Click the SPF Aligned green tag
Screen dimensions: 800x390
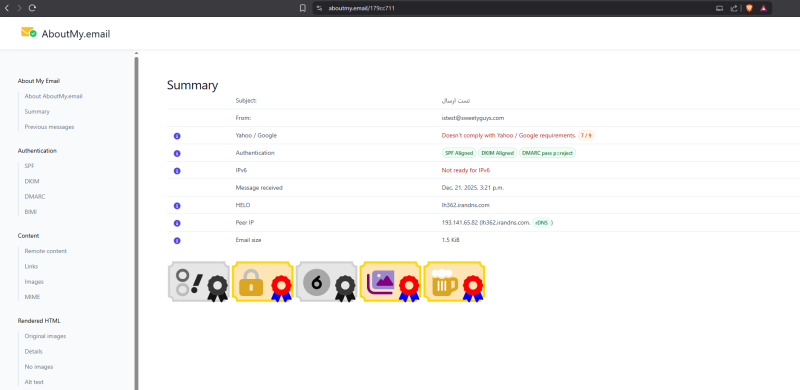coord(459,153)
